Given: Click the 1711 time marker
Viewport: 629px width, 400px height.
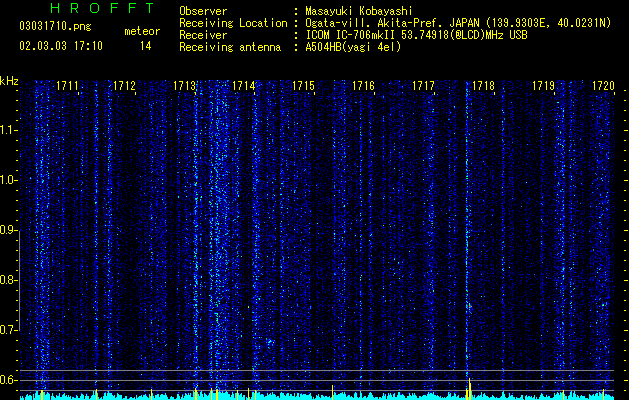Looking at the screenshot, I should (67, 86).
